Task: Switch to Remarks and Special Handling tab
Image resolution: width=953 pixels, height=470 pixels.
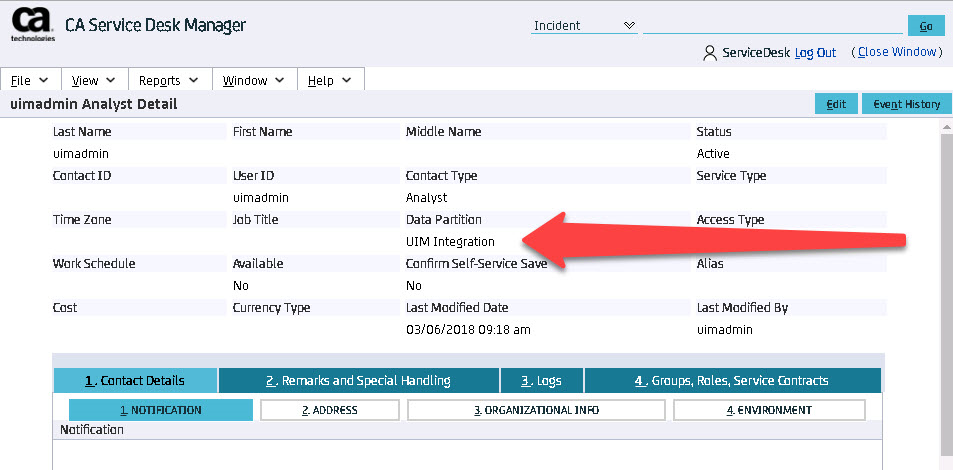Action: (358, 381)
